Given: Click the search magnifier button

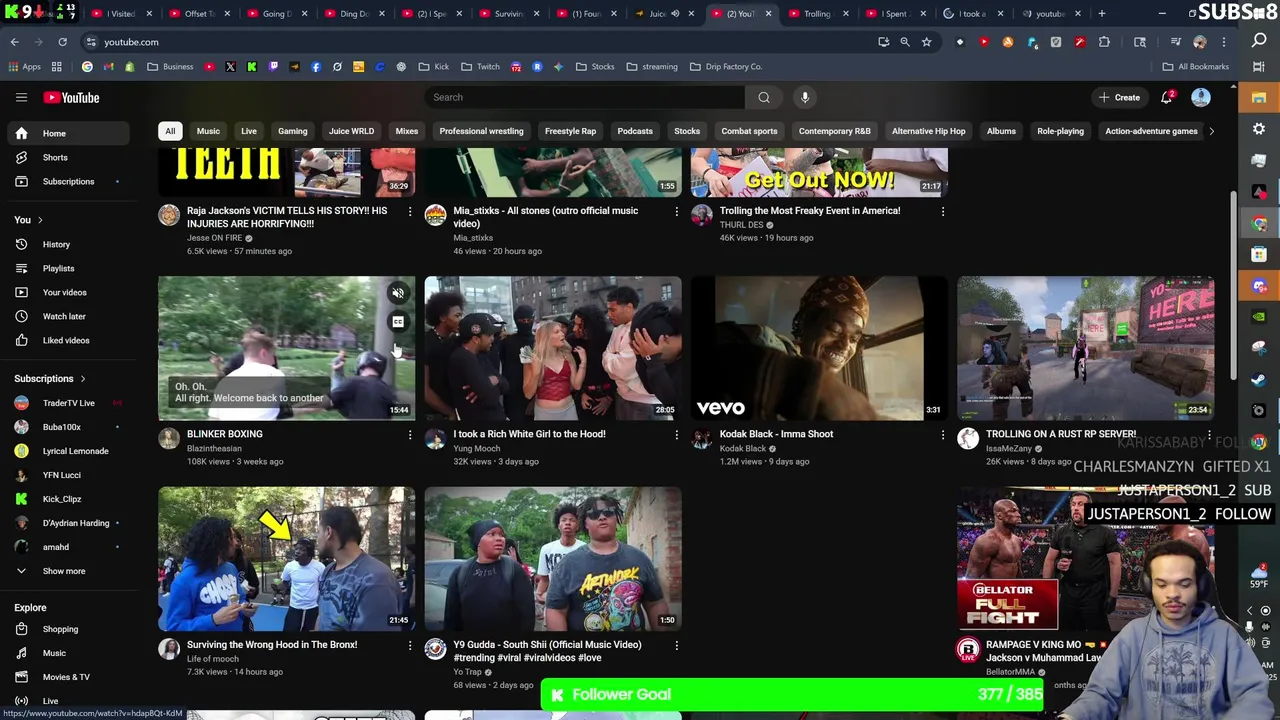Looking at the screenshot, I should coord(764,97).
